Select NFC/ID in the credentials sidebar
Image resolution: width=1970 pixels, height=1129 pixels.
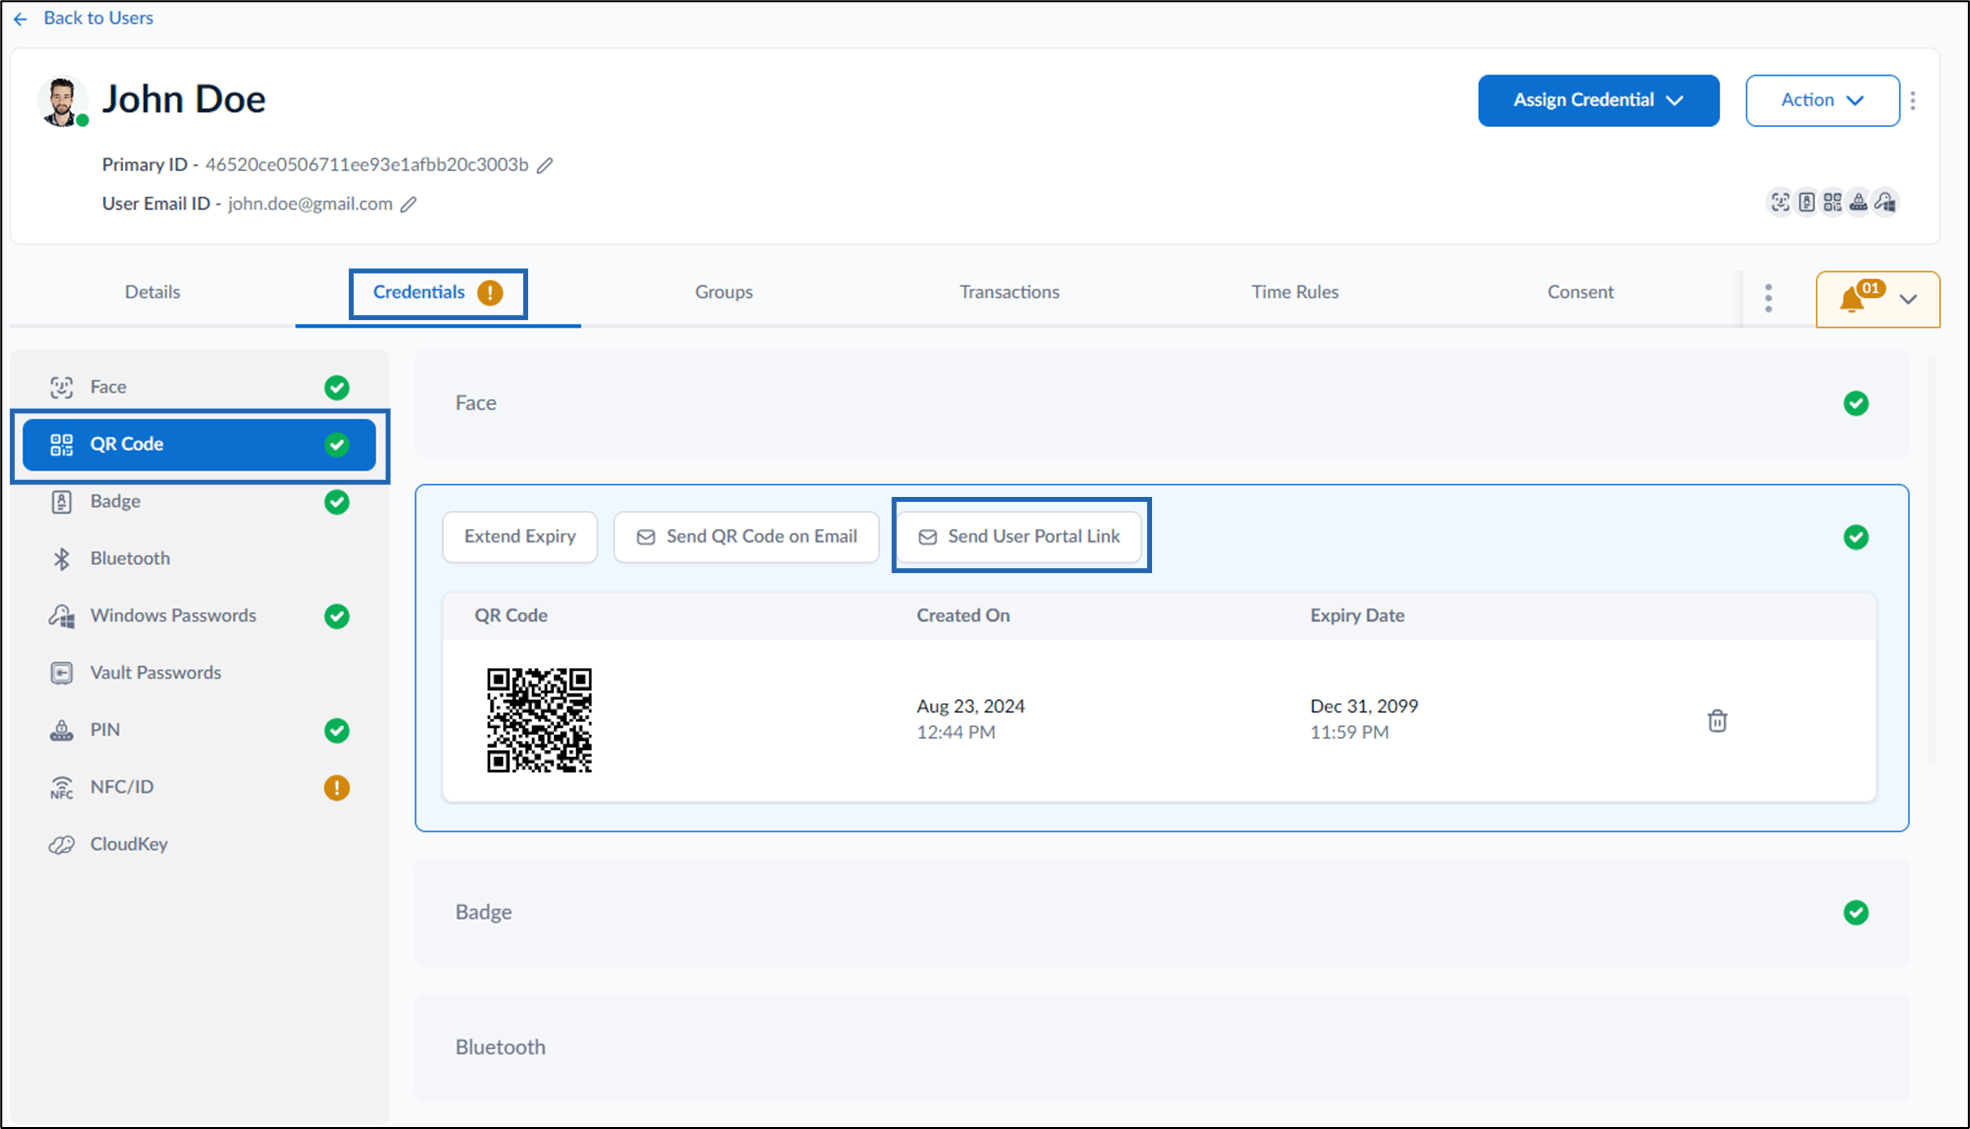(x=200, y=787)
